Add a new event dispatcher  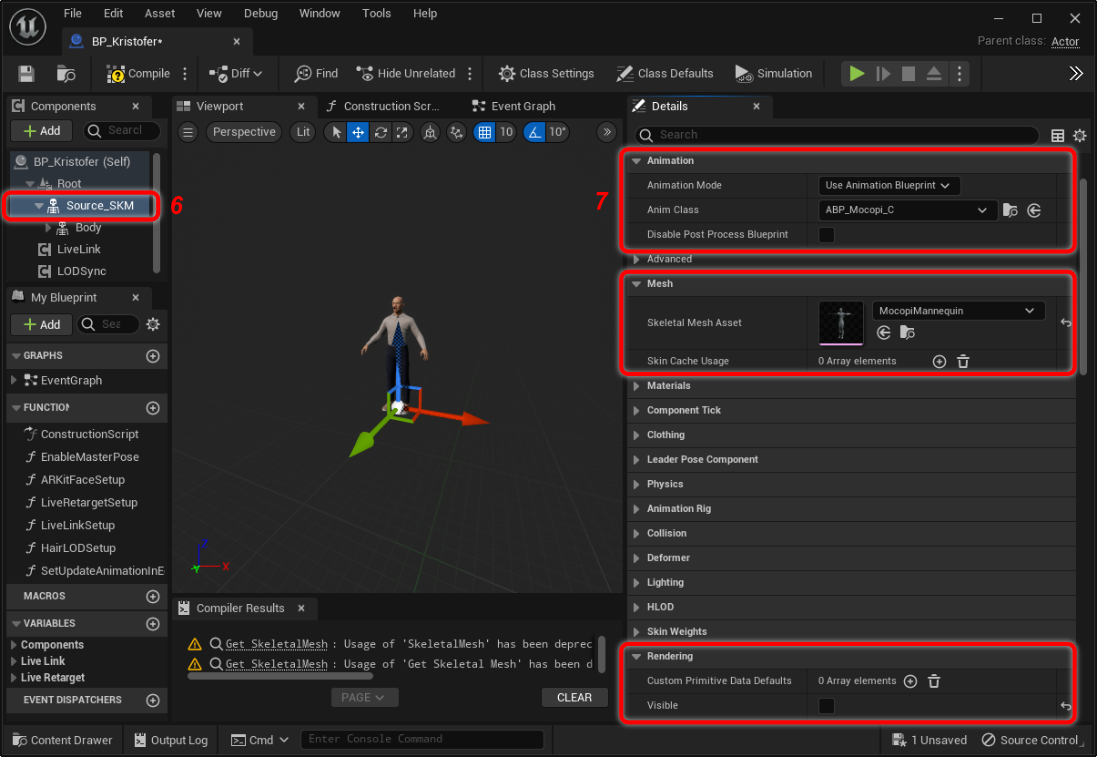153,700
